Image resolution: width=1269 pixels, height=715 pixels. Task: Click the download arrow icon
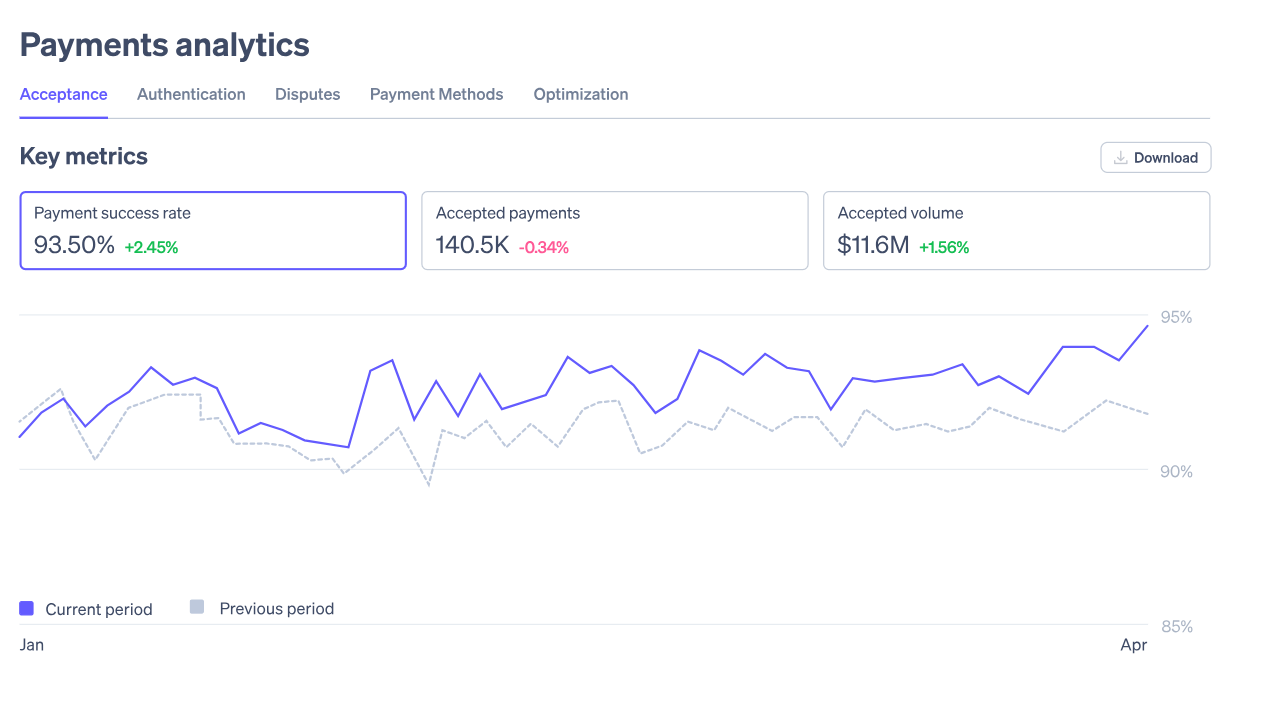click(x=1121, y=158)
